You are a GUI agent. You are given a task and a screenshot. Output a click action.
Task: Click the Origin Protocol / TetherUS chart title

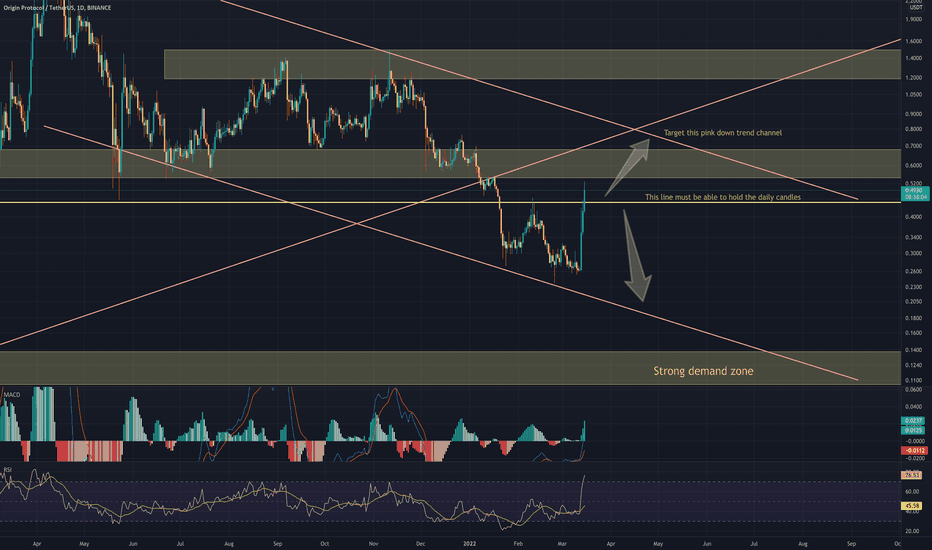[x=57, y=8]
